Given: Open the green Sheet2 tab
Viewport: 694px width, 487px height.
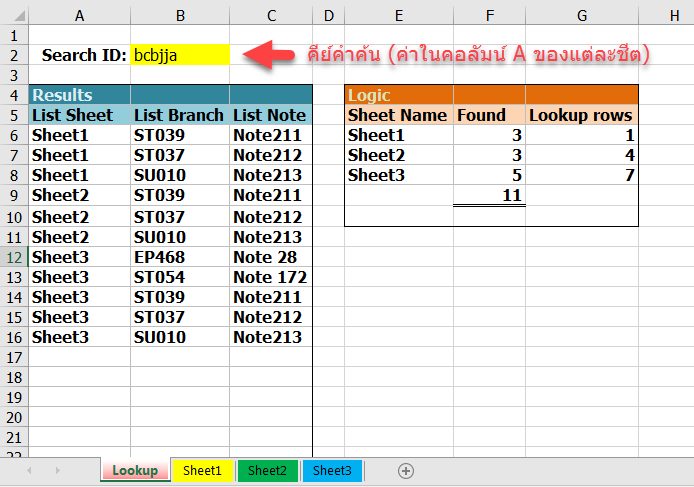Looking at the screenshot, I should coord(267,470).
